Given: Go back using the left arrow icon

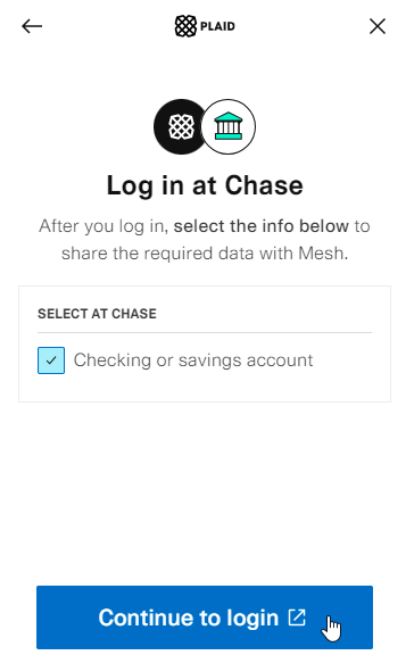Looking at the screenshot, I should point(32,26).
